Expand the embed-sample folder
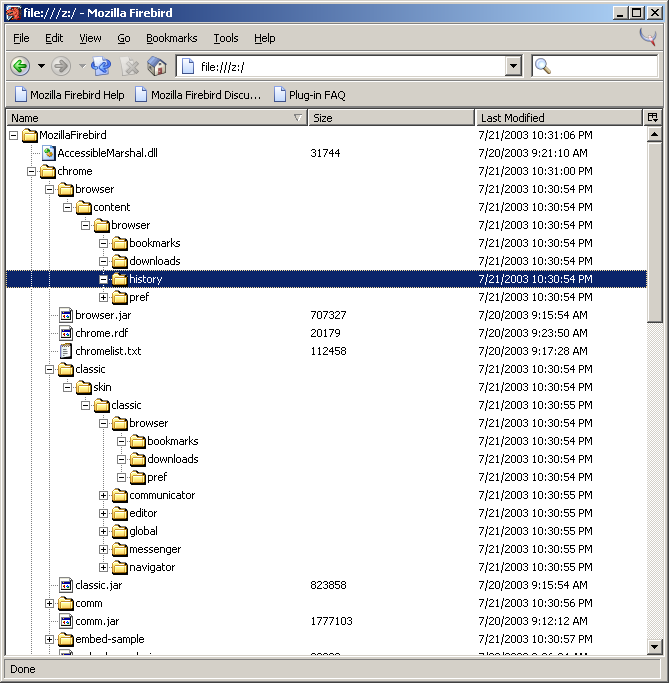Image resolution: width=669 pixels, height=683 pixels. pyautogui.click(x=50, y=639)
